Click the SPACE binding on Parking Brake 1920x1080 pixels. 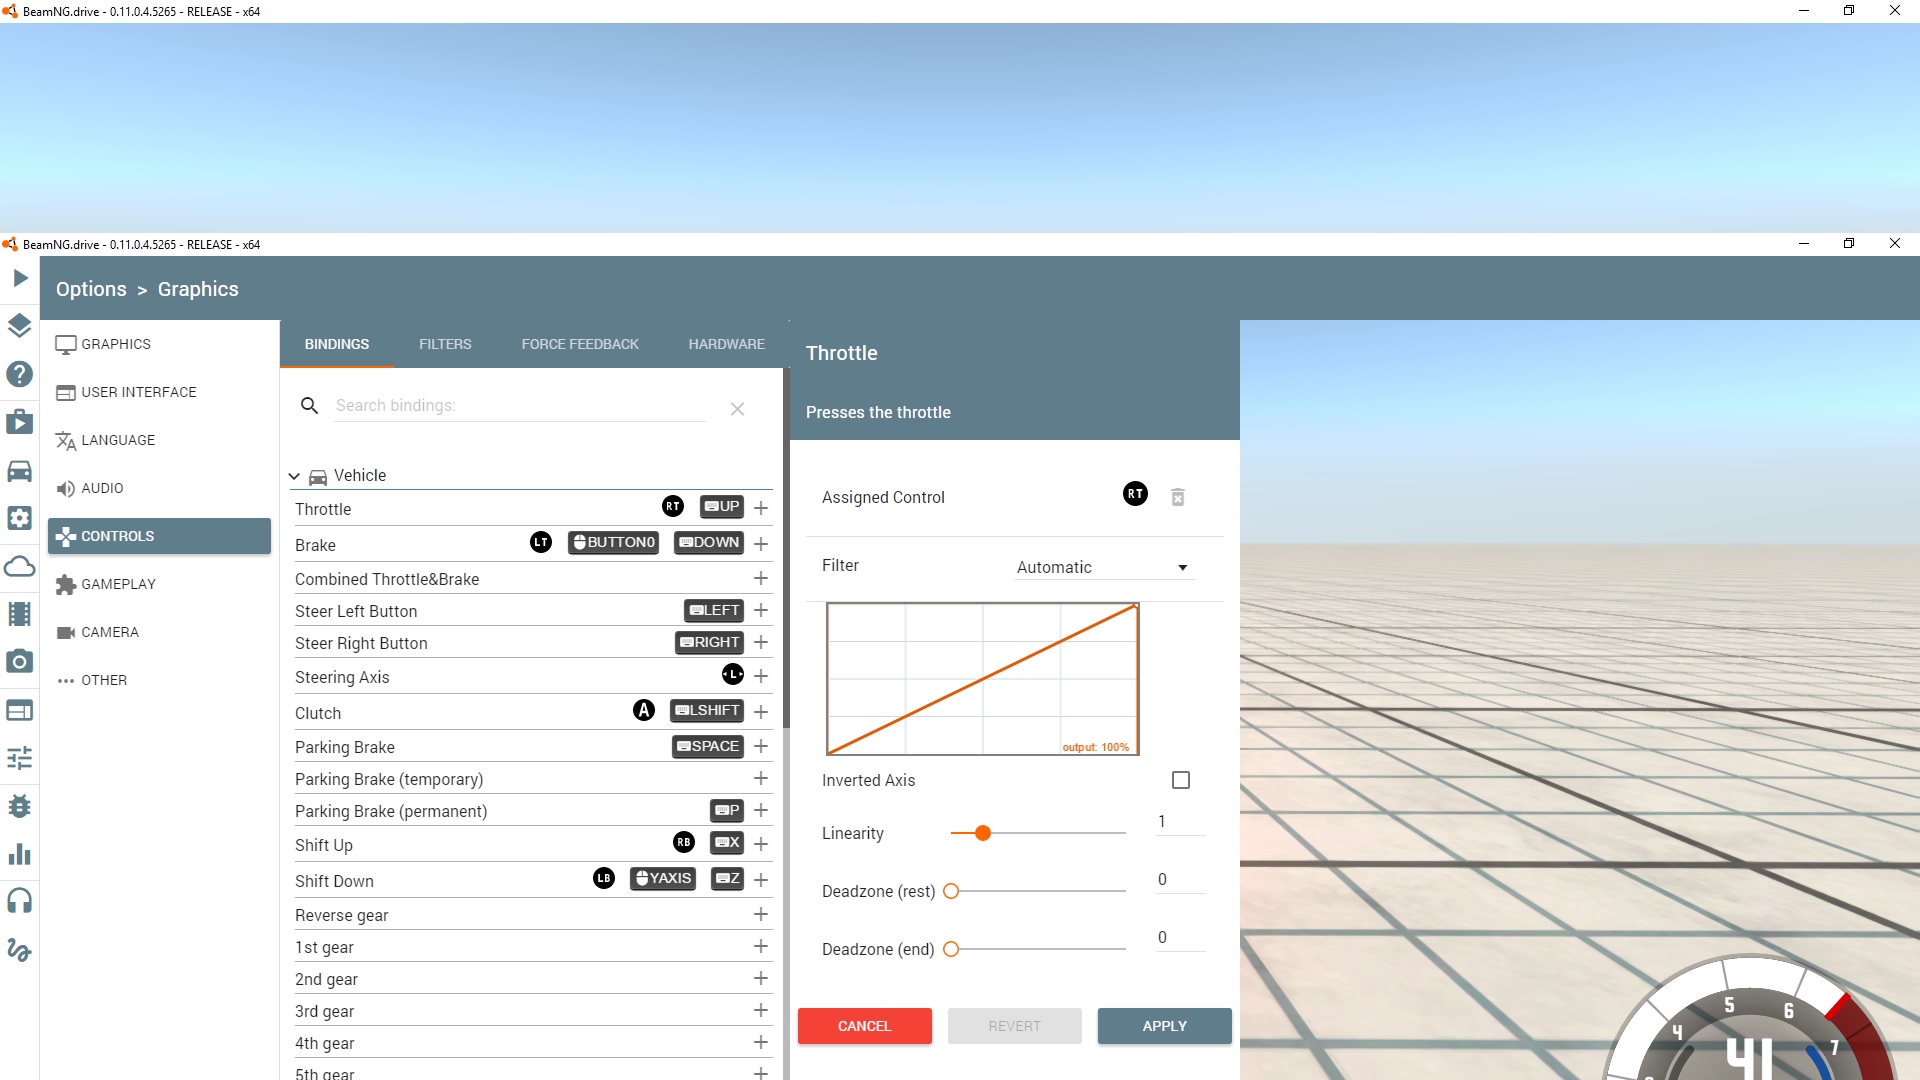(708, 747)
